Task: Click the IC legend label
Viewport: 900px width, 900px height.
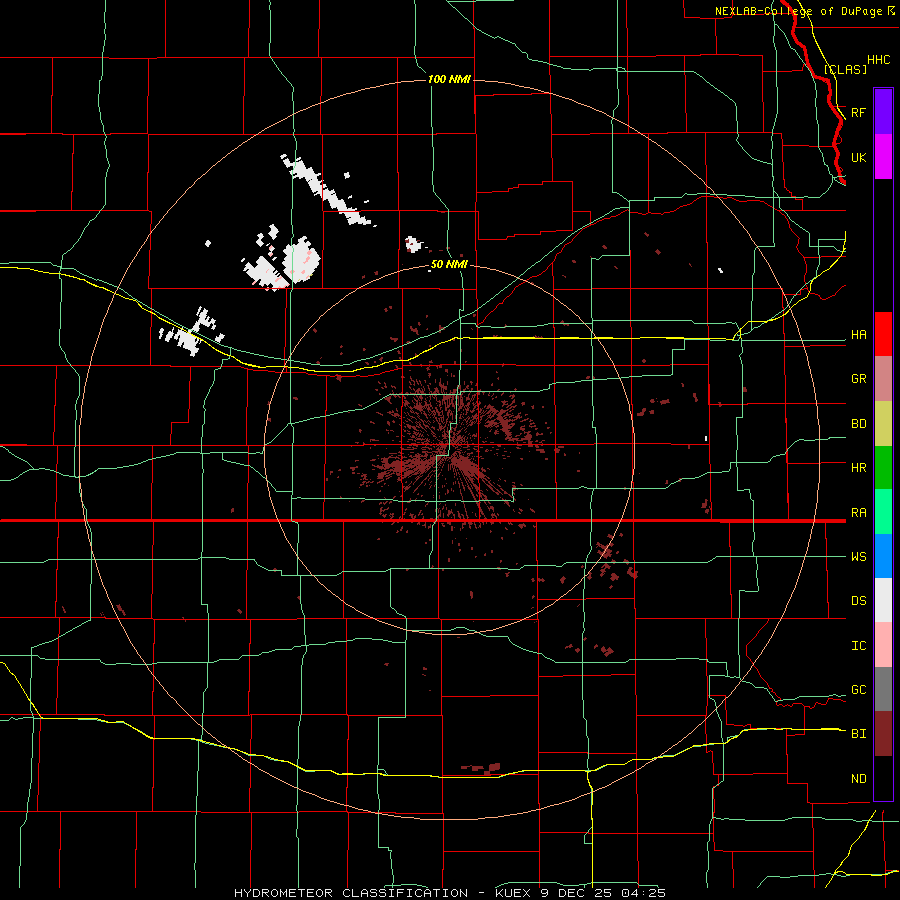Action: [x=859, y=646]
